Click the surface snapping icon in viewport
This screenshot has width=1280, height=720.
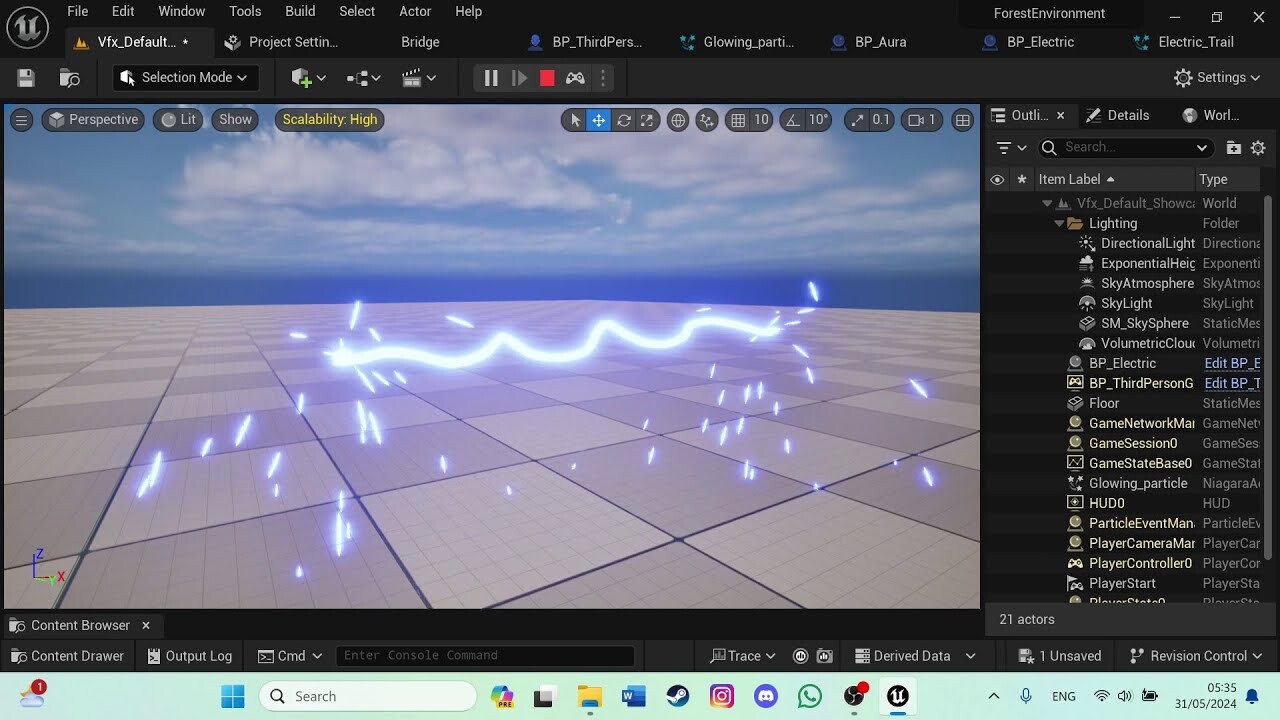point(707,119)
